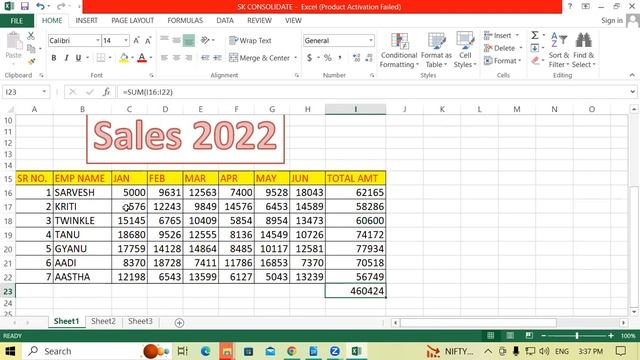Open the General number format dropdown
Image resolution: width=640 pixels, height=360 pixels.
coord(371,40)
